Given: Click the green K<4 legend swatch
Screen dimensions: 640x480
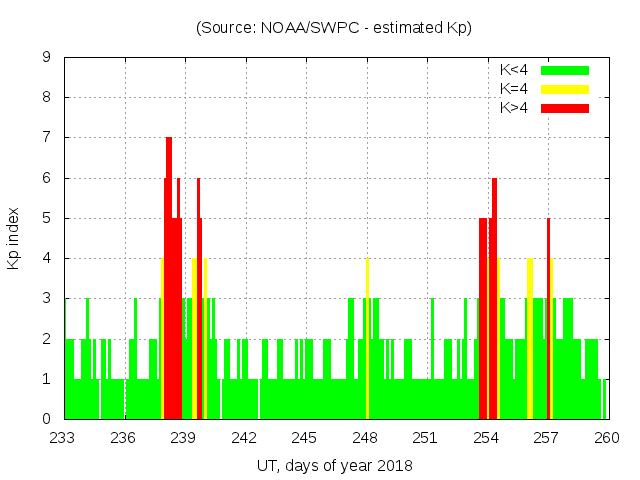Looking at the screenshot, I should point(565,70).
